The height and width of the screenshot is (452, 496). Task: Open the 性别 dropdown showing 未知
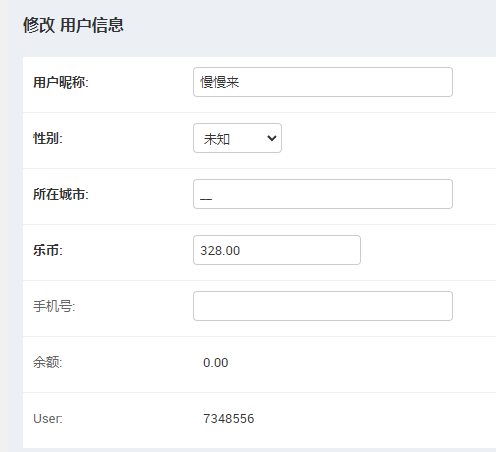point(237,138)
